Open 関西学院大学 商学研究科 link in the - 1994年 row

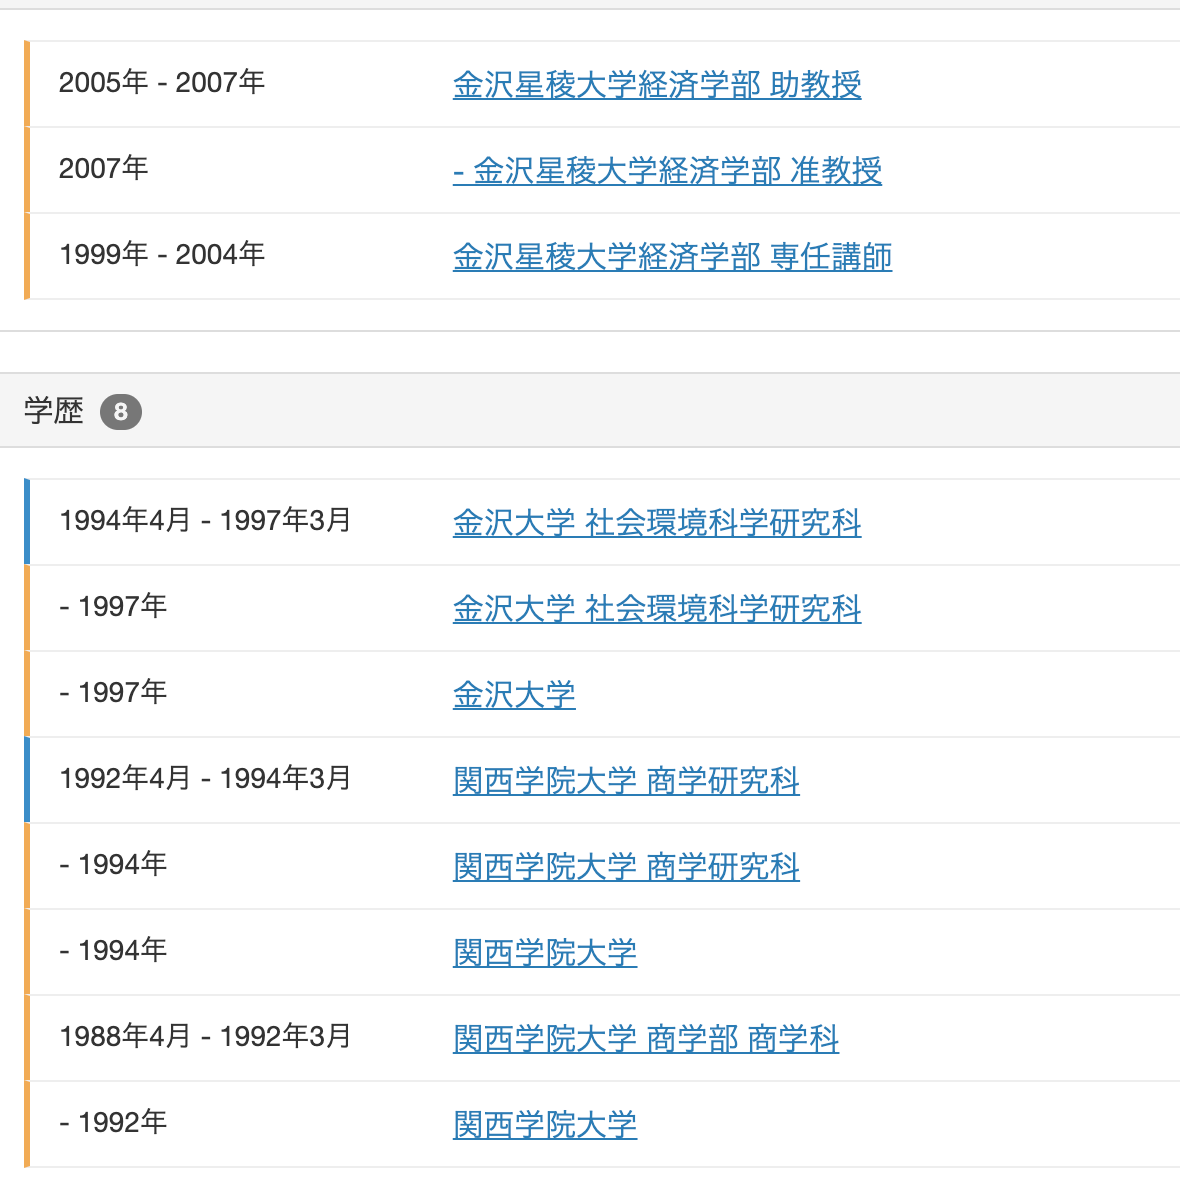(626, 866)
